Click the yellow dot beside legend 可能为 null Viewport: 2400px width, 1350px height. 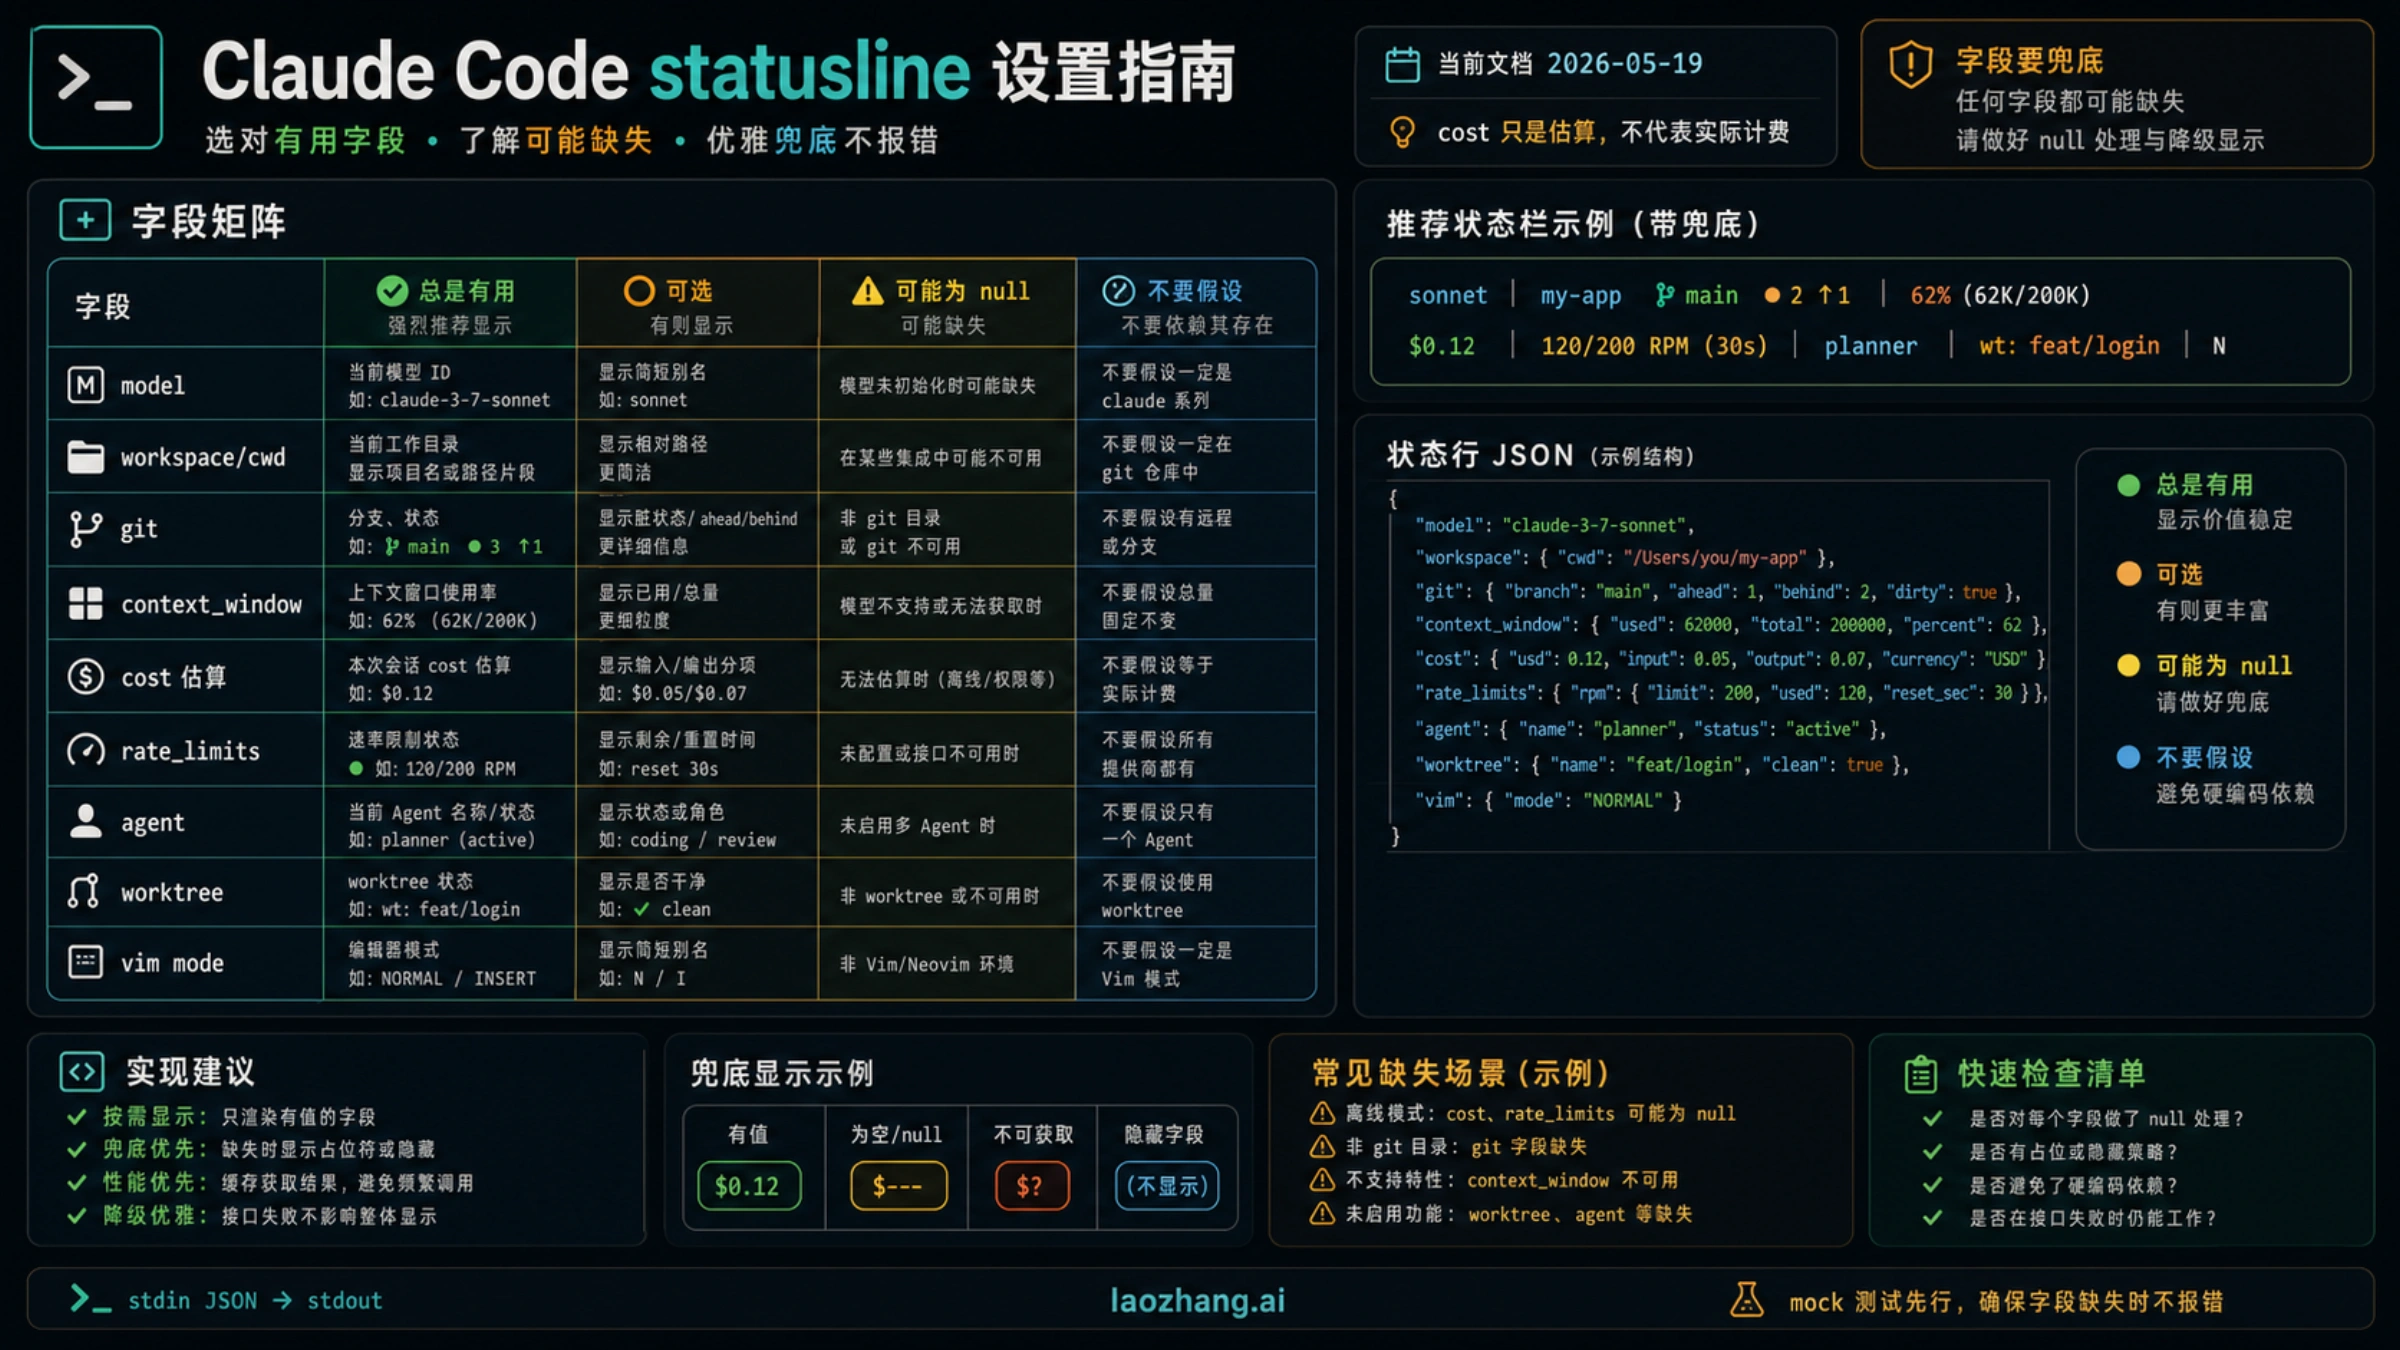click(2128, 665)
